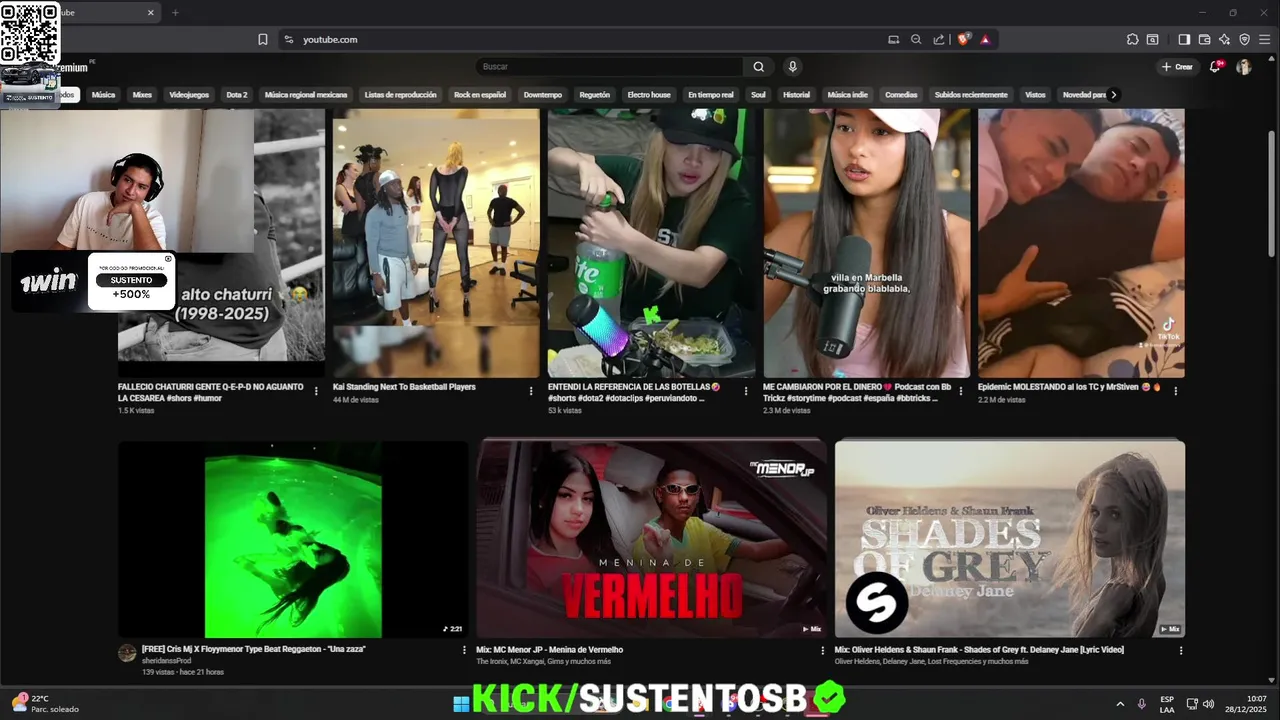
Task: Click the chips row next arrow
Action: point(1113,95)
